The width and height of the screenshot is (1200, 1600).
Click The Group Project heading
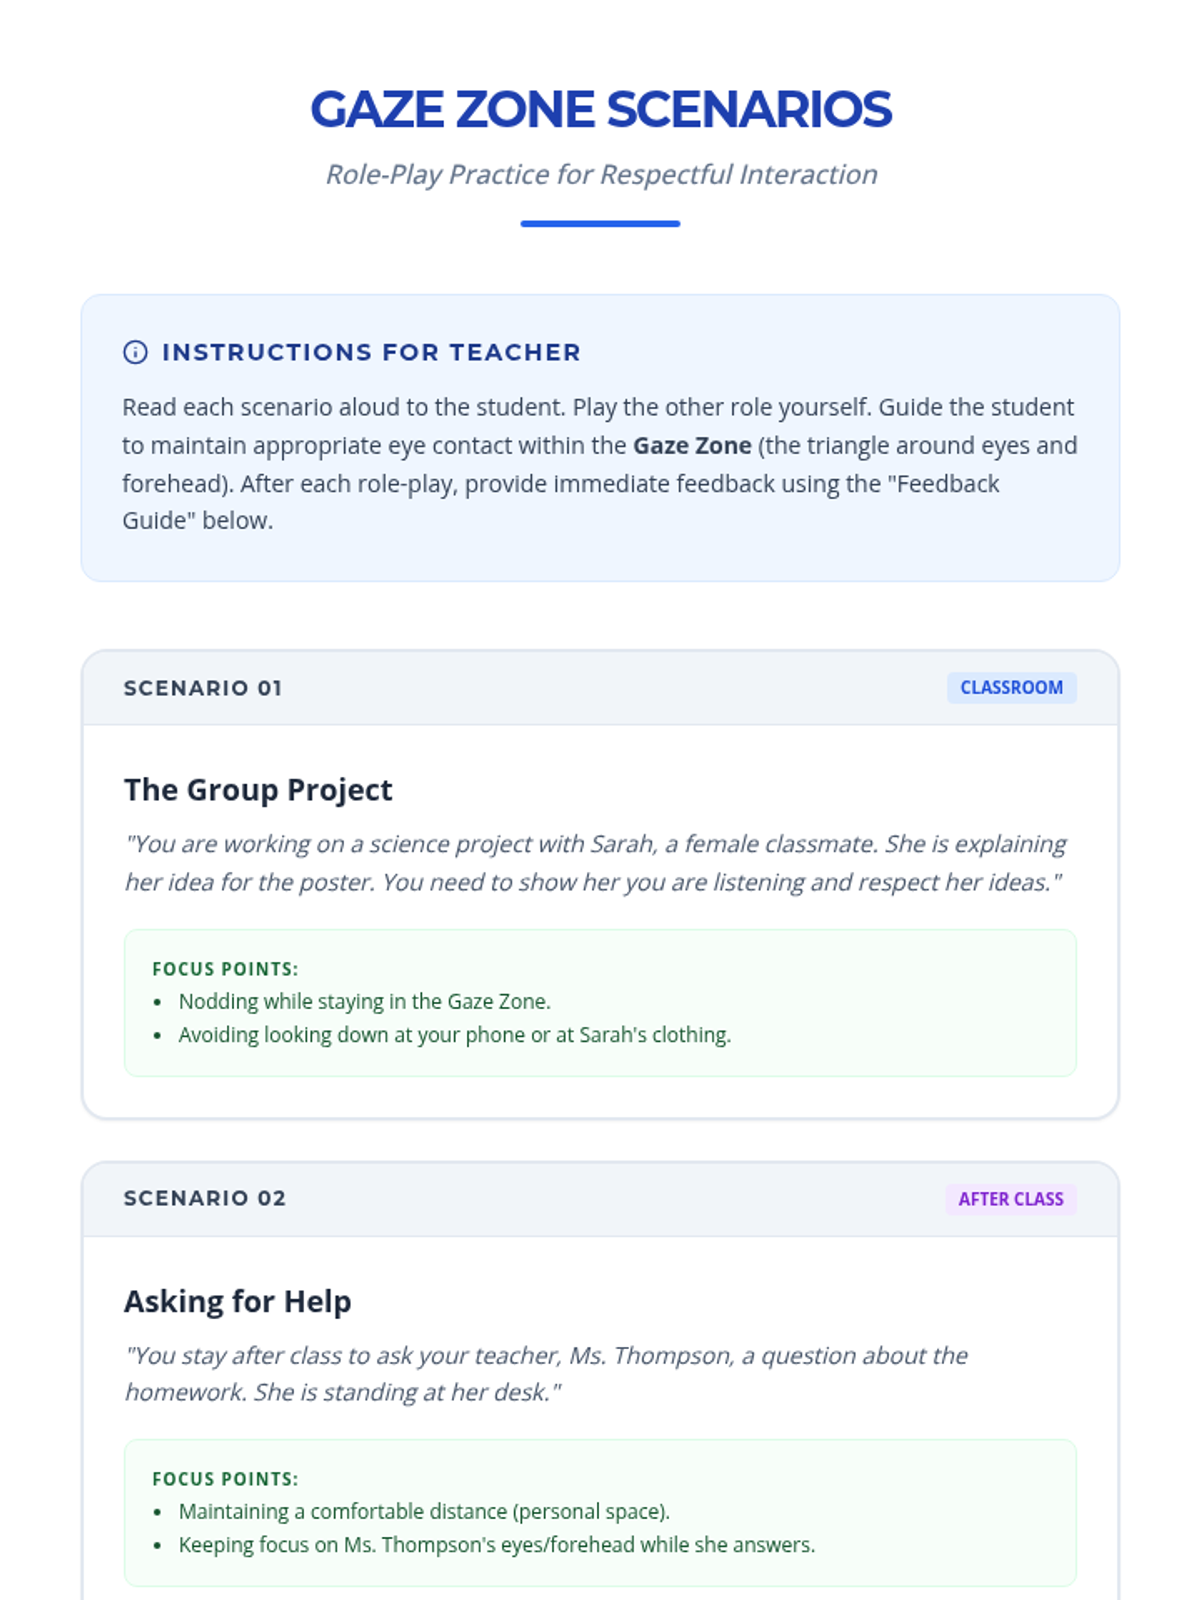pyautogui.click(x=258, y=790)
